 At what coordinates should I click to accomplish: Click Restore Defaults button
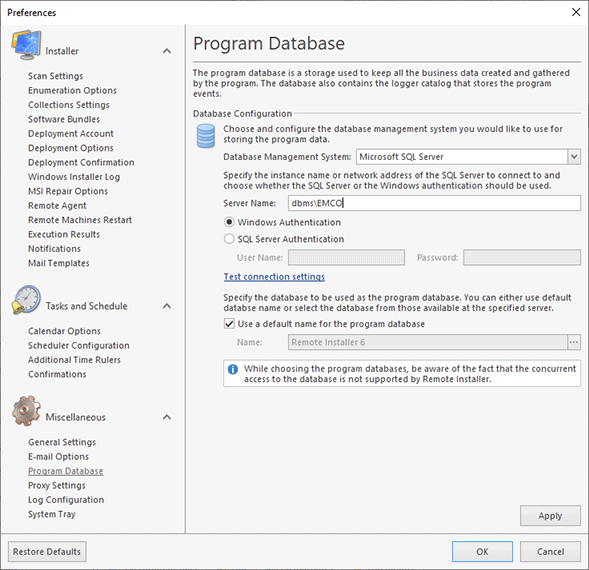[47, 552]
